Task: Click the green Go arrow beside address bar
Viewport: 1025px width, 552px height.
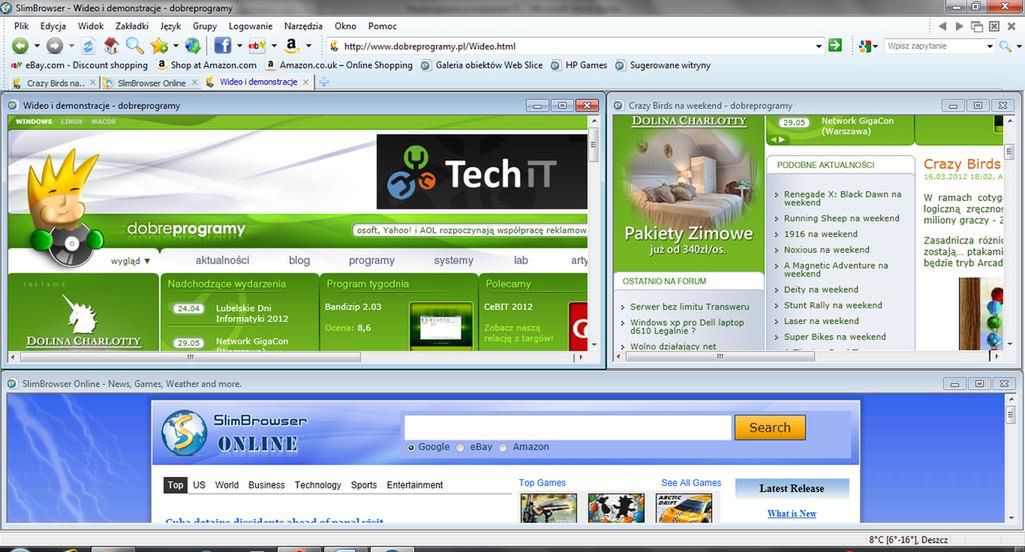Action: coord(835,45)
